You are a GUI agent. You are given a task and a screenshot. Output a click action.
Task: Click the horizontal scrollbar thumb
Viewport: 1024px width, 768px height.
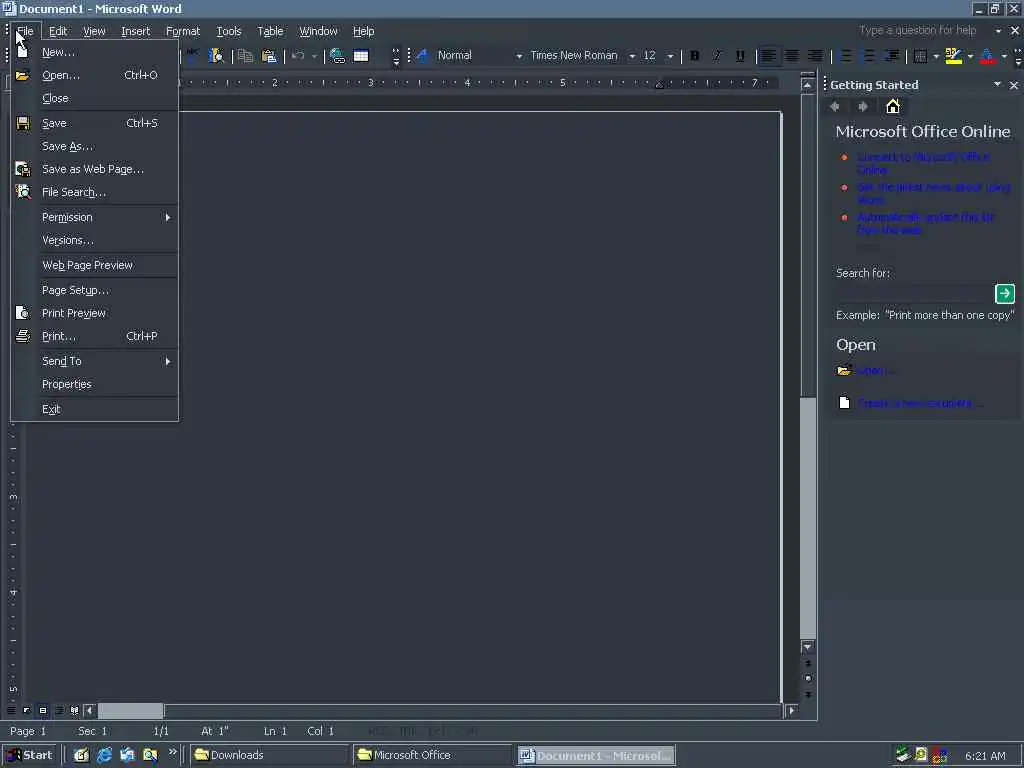click(131, 711)
